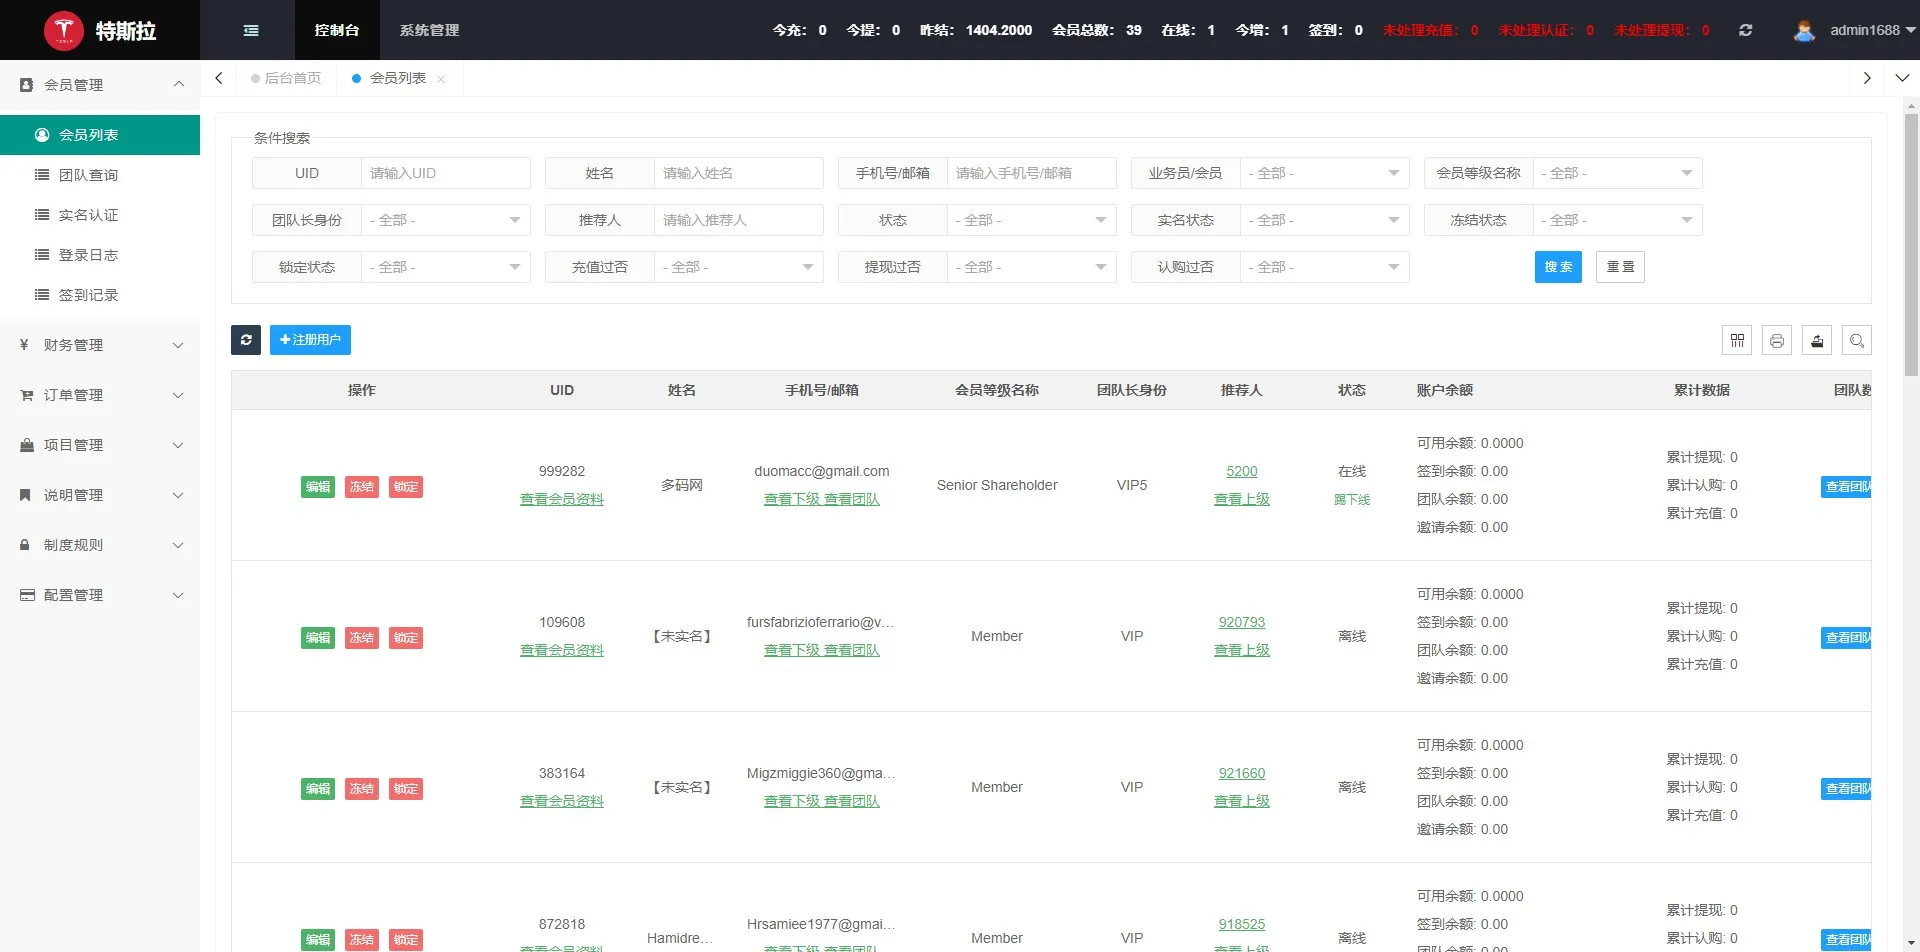
Task: Click the tab scroll-right arrow icon
Action: tap(1867, 78)
